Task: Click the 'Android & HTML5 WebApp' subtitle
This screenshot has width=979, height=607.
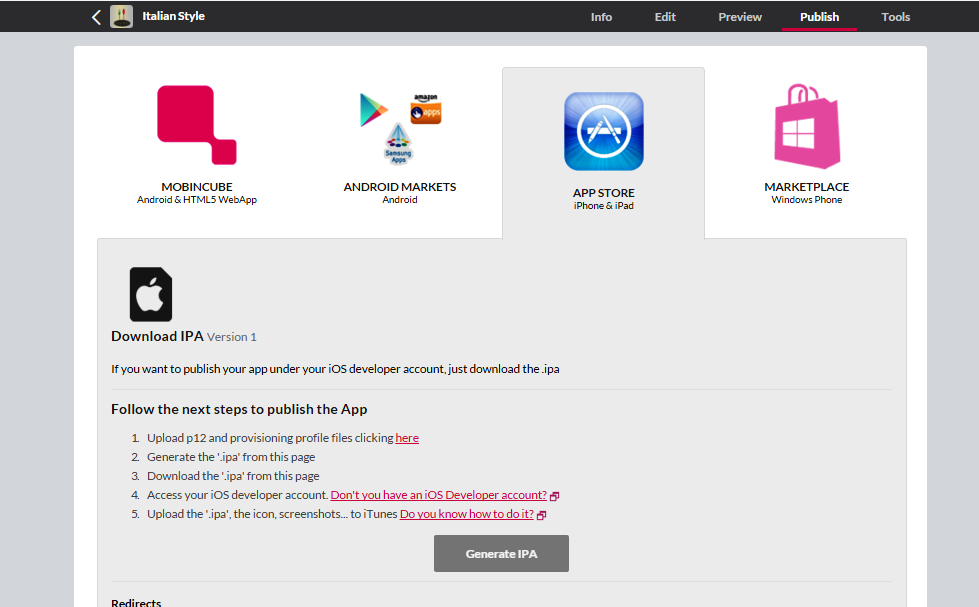Action: click(x=197, y=200)
